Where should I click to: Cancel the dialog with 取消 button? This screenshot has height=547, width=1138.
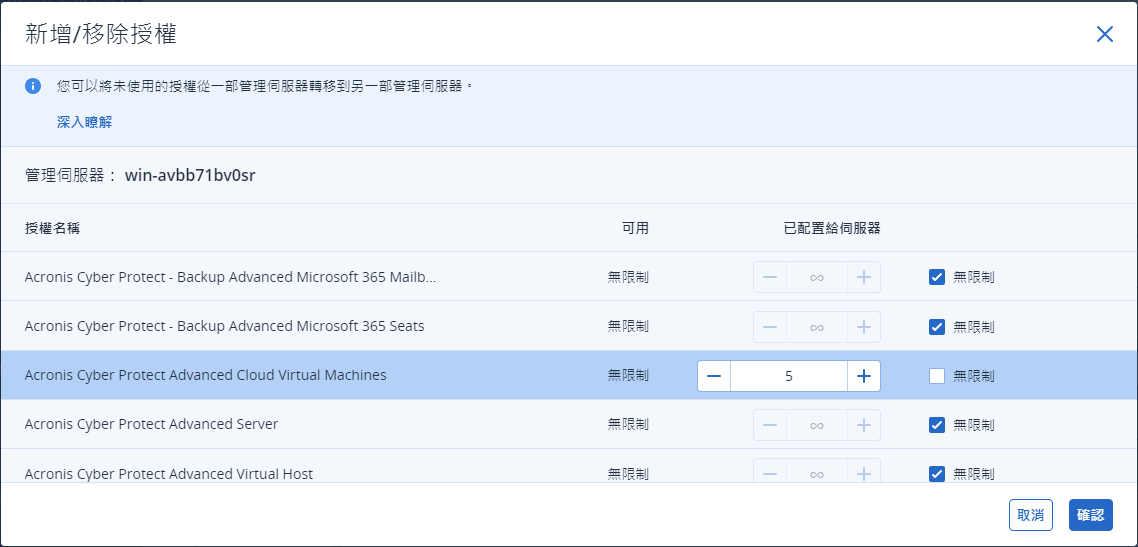point(1031,515)
